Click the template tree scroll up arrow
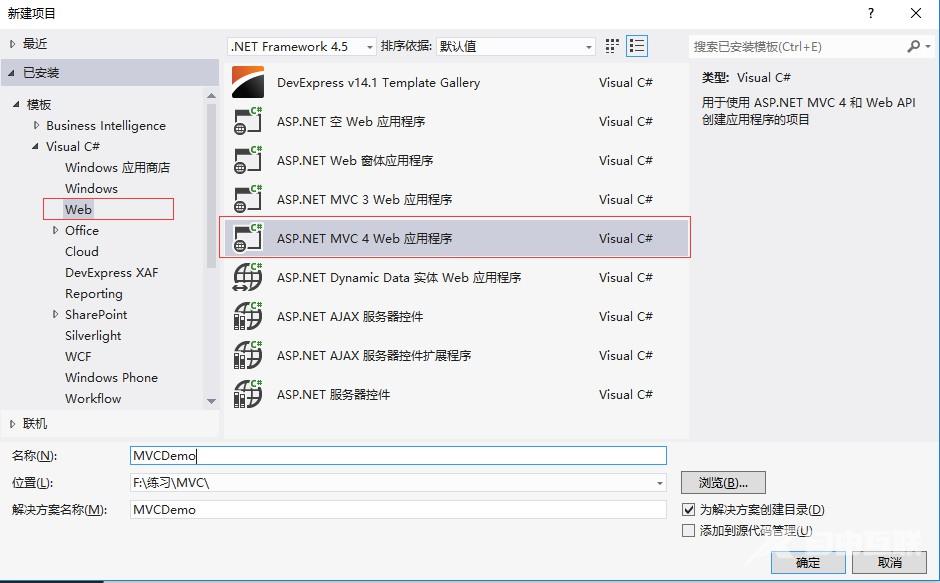940x583 pixels. pos(211,95)
